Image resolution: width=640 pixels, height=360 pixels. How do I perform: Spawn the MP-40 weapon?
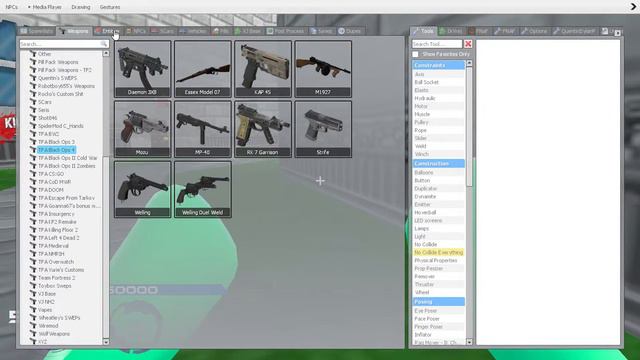tap(202, 129)
